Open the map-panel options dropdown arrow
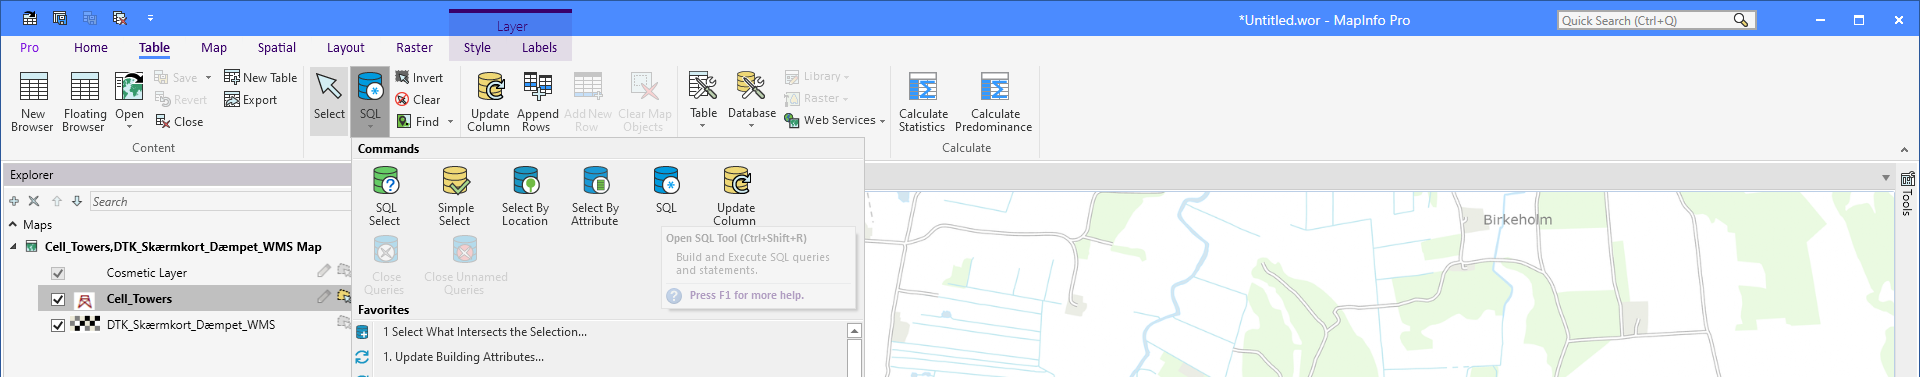 pyautogui.click(x=1886, y=177)
